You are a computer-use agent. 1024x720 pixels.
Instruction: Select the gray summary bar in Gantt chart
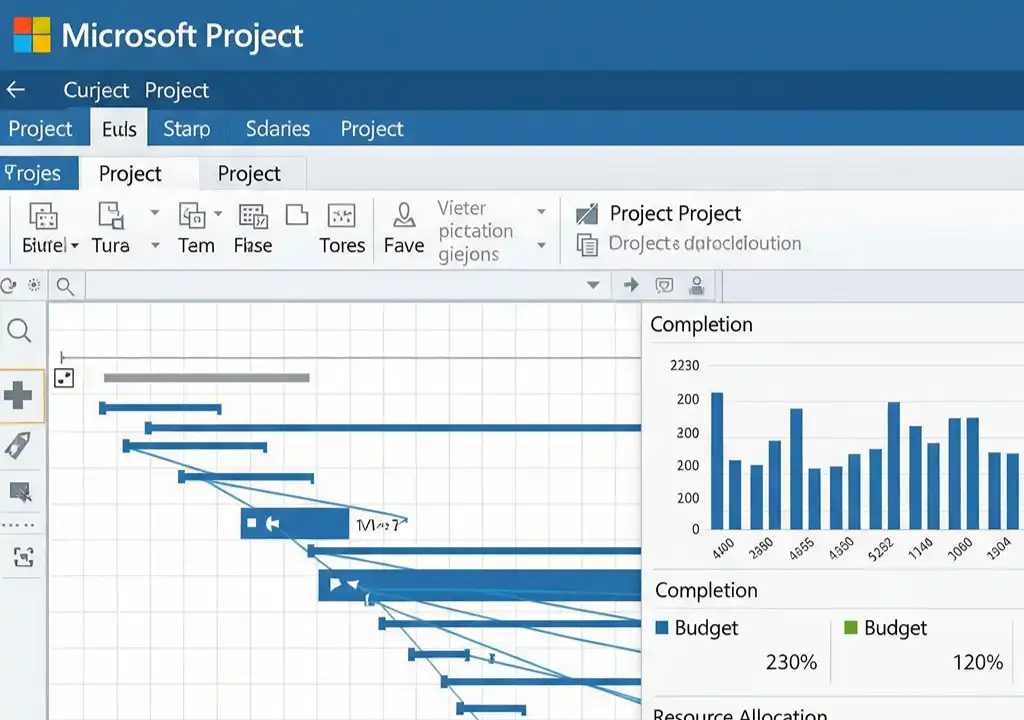[x=206, y=378]
